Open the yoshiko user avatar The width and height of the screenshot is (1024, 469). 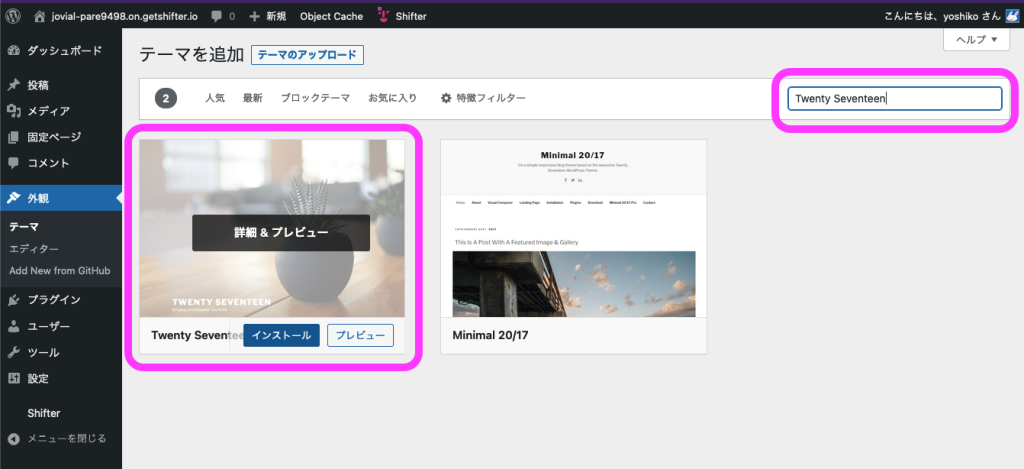[x=1012, y=16]
